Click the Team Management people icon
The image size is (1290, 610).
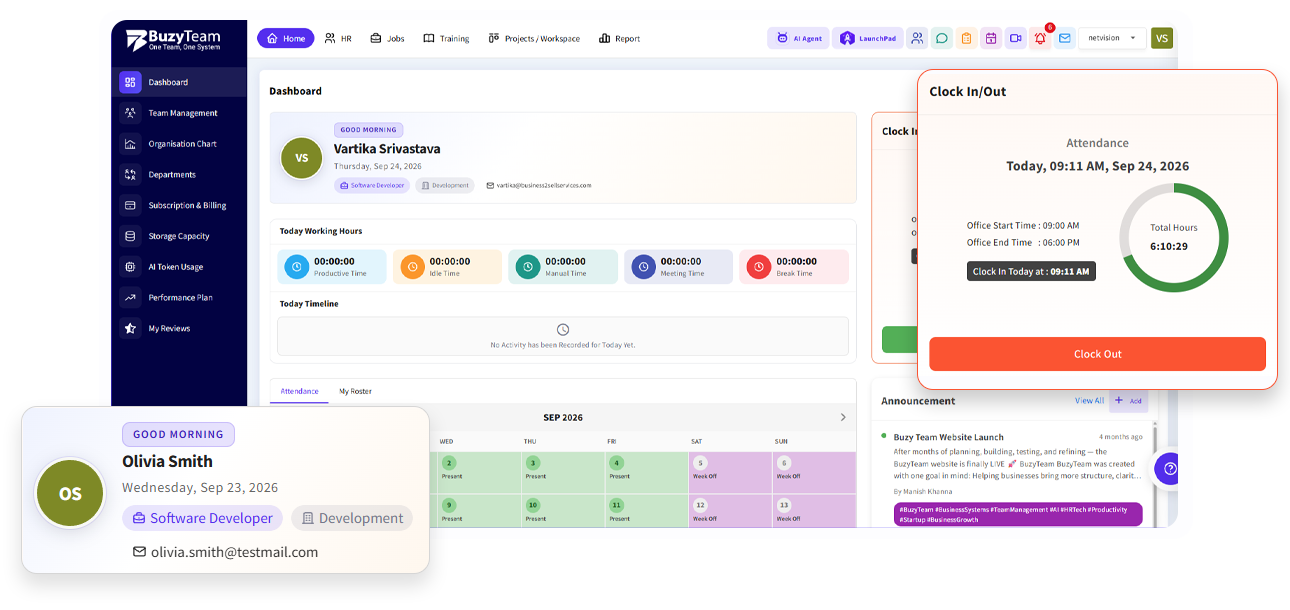tap(129, 113)
